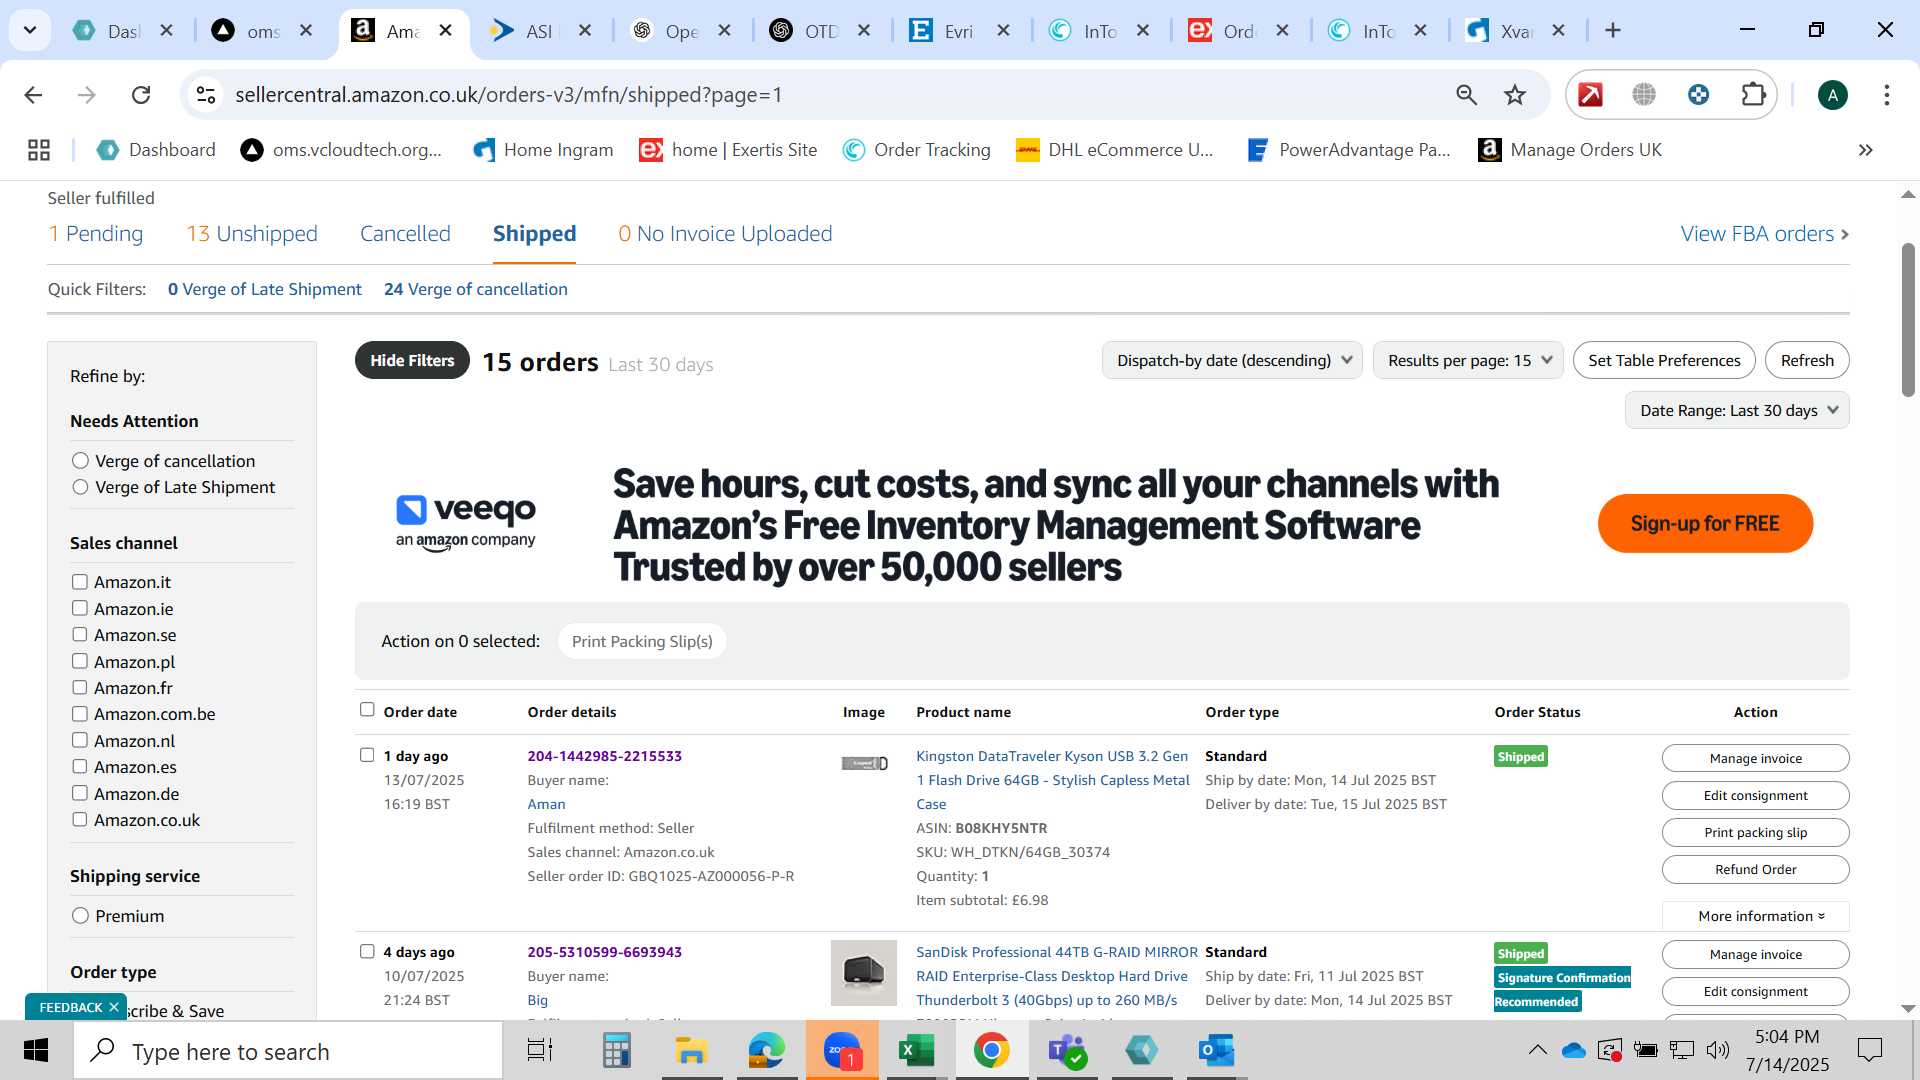Open Manage Orders UK bookmark
Image resolution: width=1920 pixels, height=1080 pixels.
point(1569,150)
